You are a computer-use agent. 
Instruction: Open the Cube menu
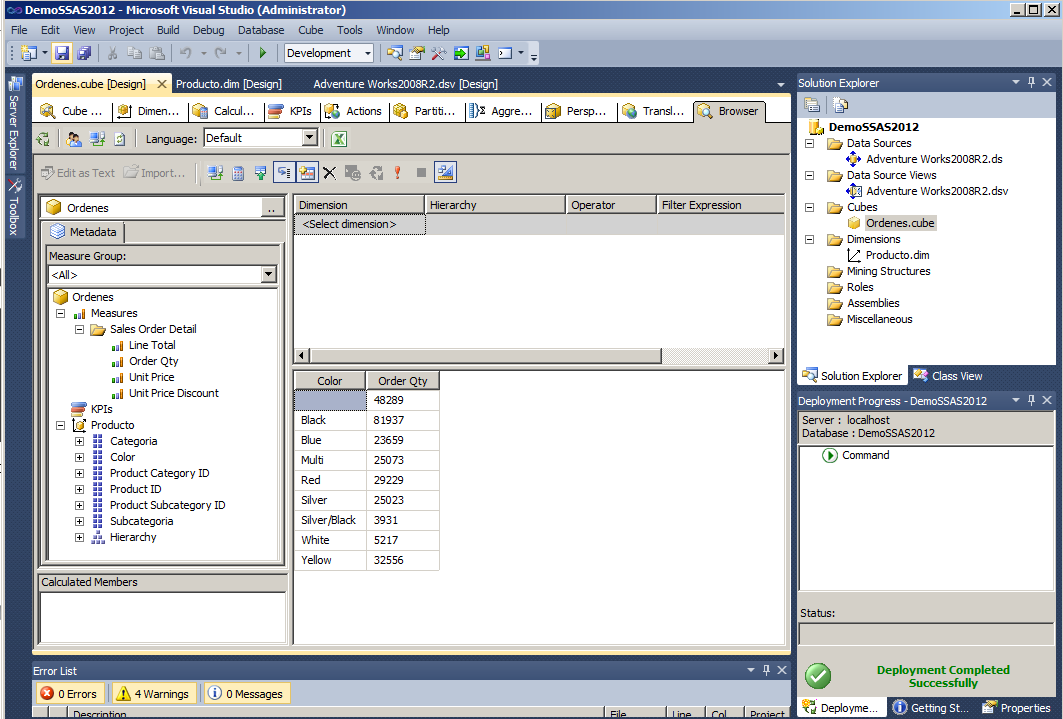point(310,30)
